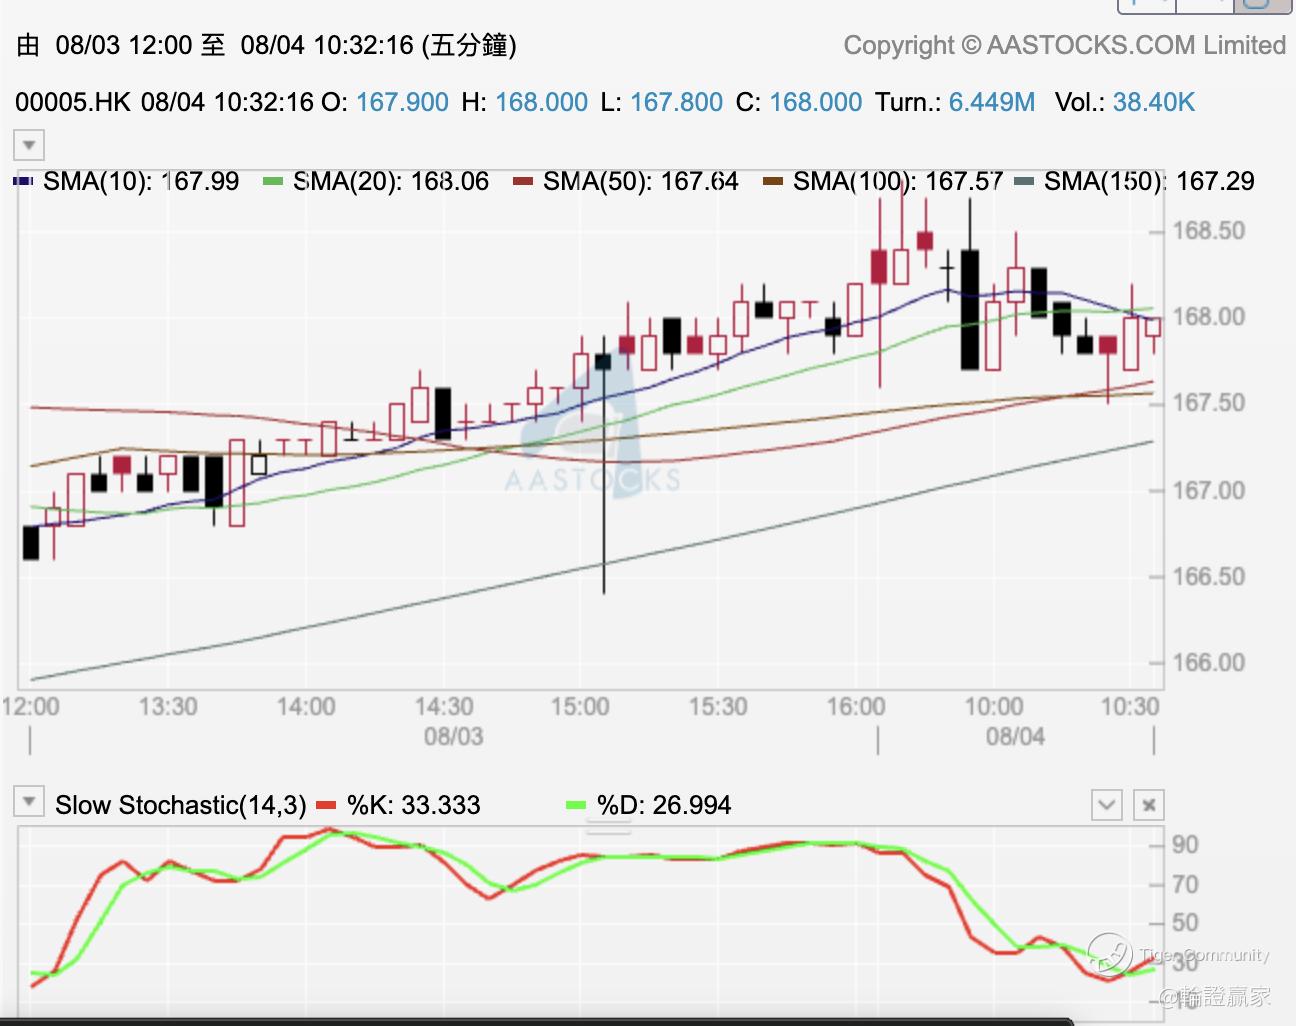Click the 167.00 price axis label

coord(1209,490)
